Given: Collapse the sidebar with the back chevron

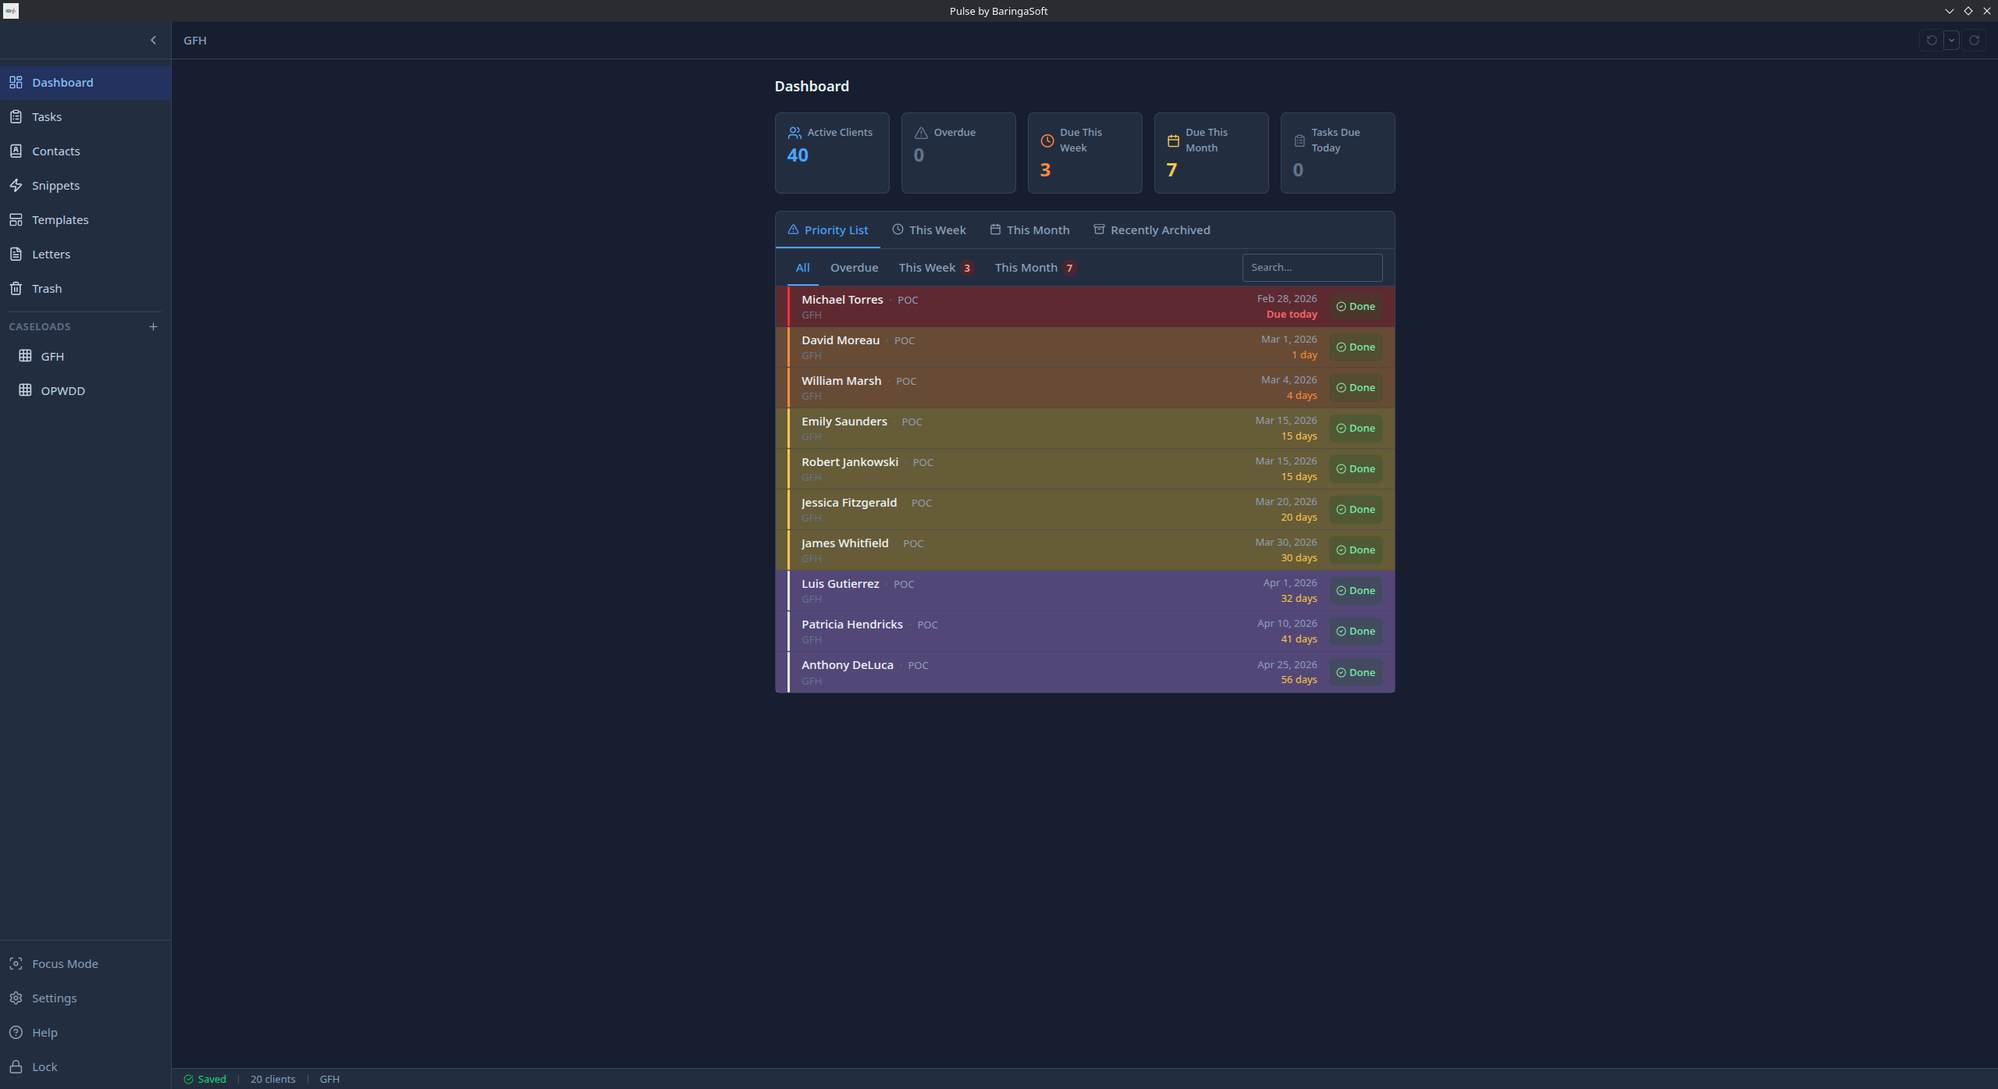Looking at the screenshot, I should pyautogui.click(x=153, y=40).
